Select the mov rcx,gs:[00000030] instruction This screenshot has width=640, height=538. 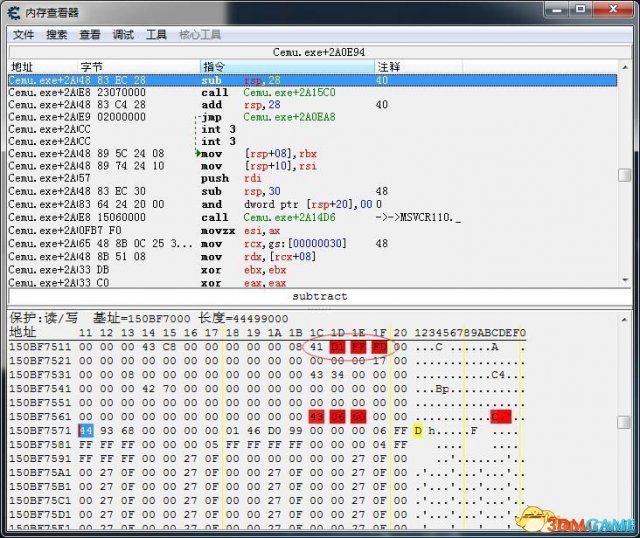point(313,244)
